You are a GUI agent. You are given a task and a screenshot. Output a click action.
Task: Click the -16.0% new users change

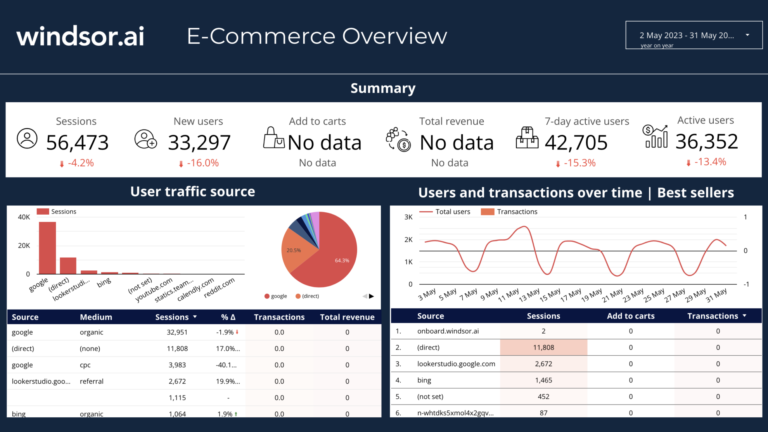tap(198, 163)
